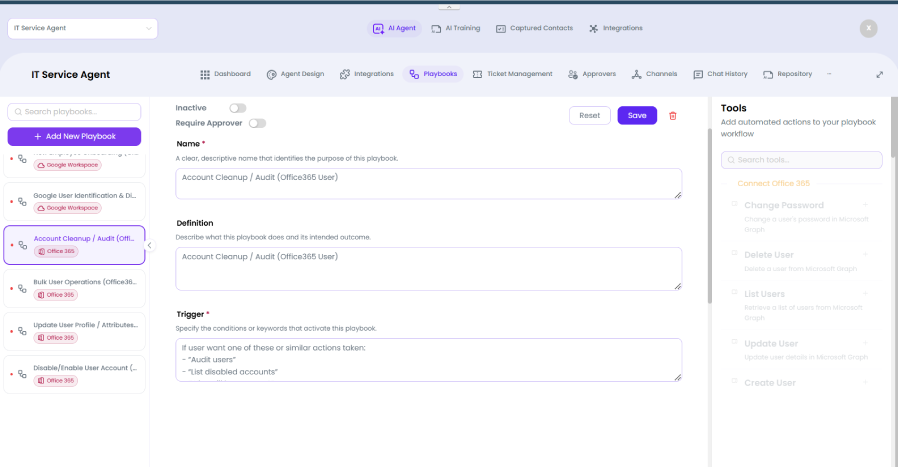
Task: Click into the Trigger text area
Action: [428, 360]
